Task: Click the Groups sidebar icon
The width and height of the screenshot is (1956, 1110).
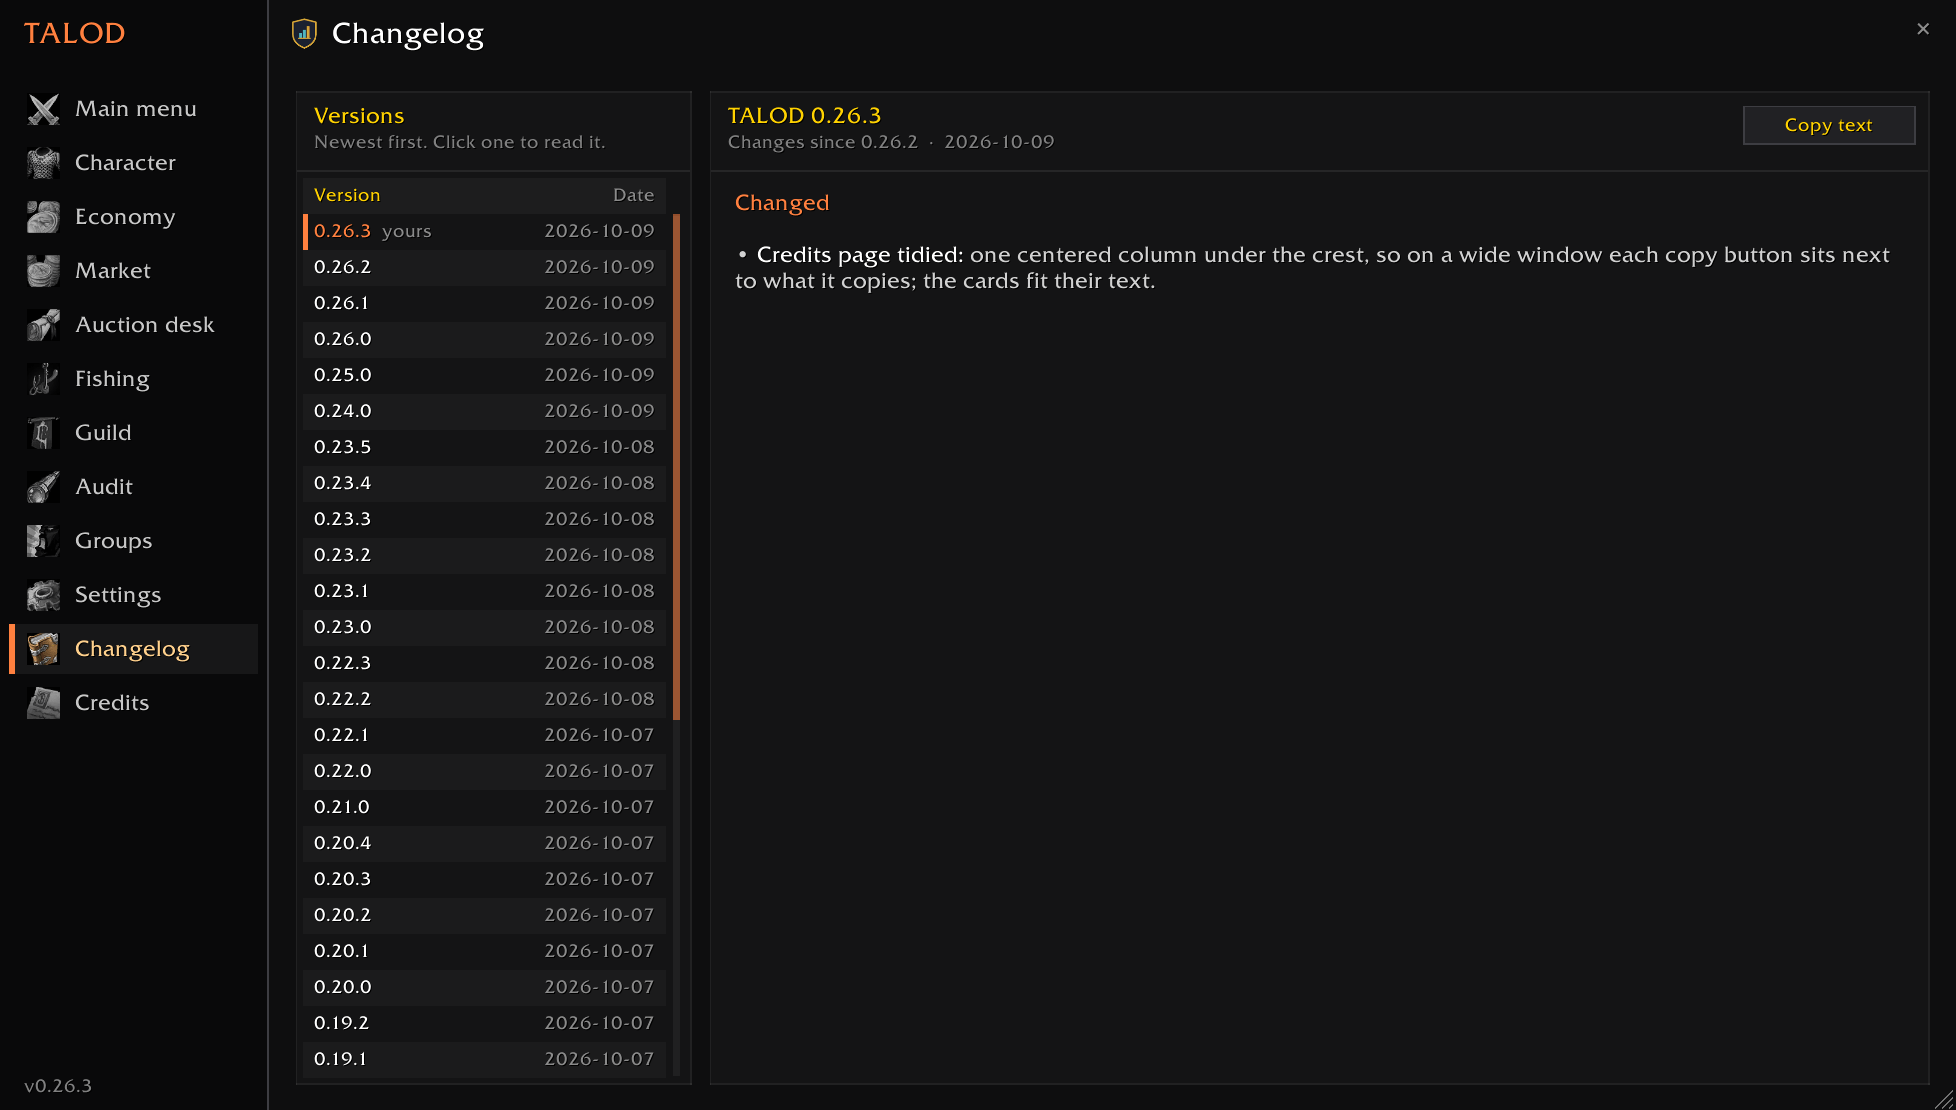Action: point(43,541)
